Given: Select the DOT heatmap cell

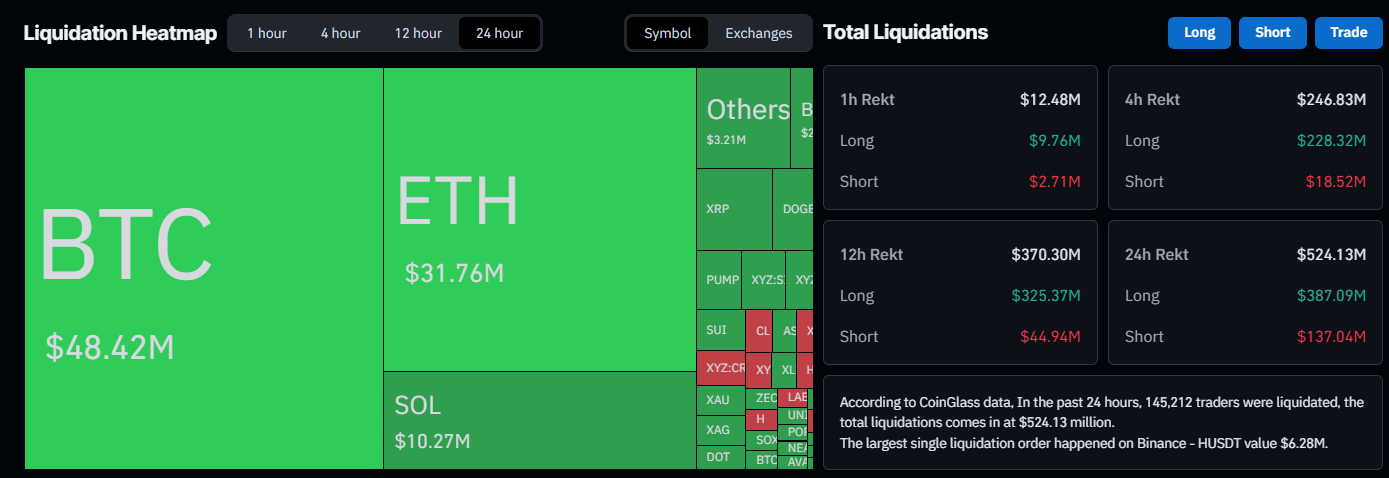Looking at the screenshot, I should (721, 457).
